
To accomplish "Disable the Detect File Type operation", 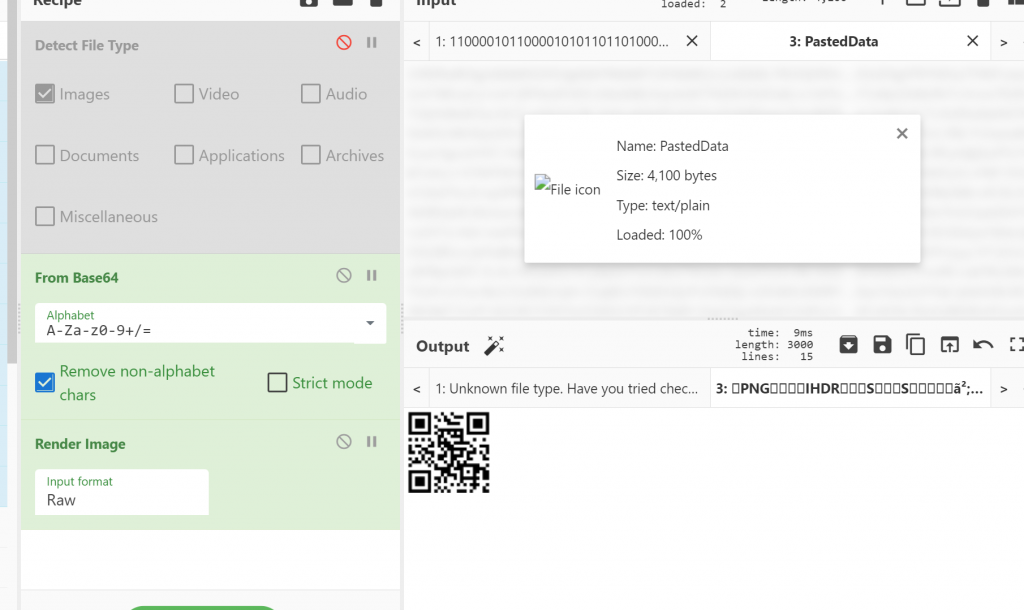I will 344,42.
